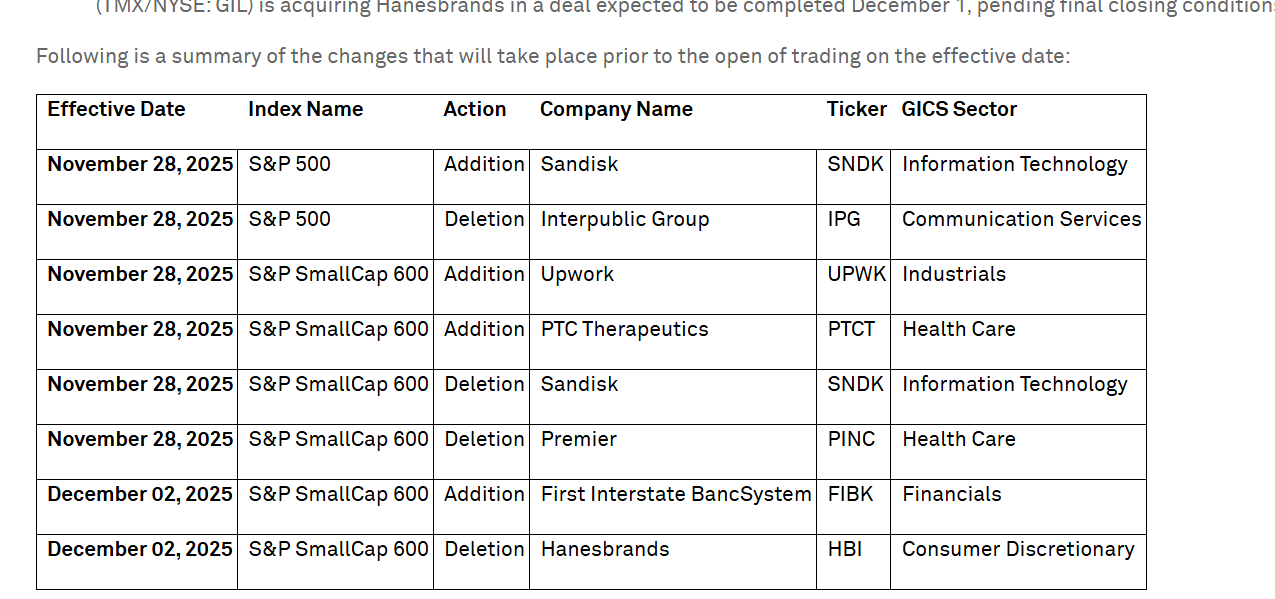Click the PINC ticker symbol

pos(851,440)
